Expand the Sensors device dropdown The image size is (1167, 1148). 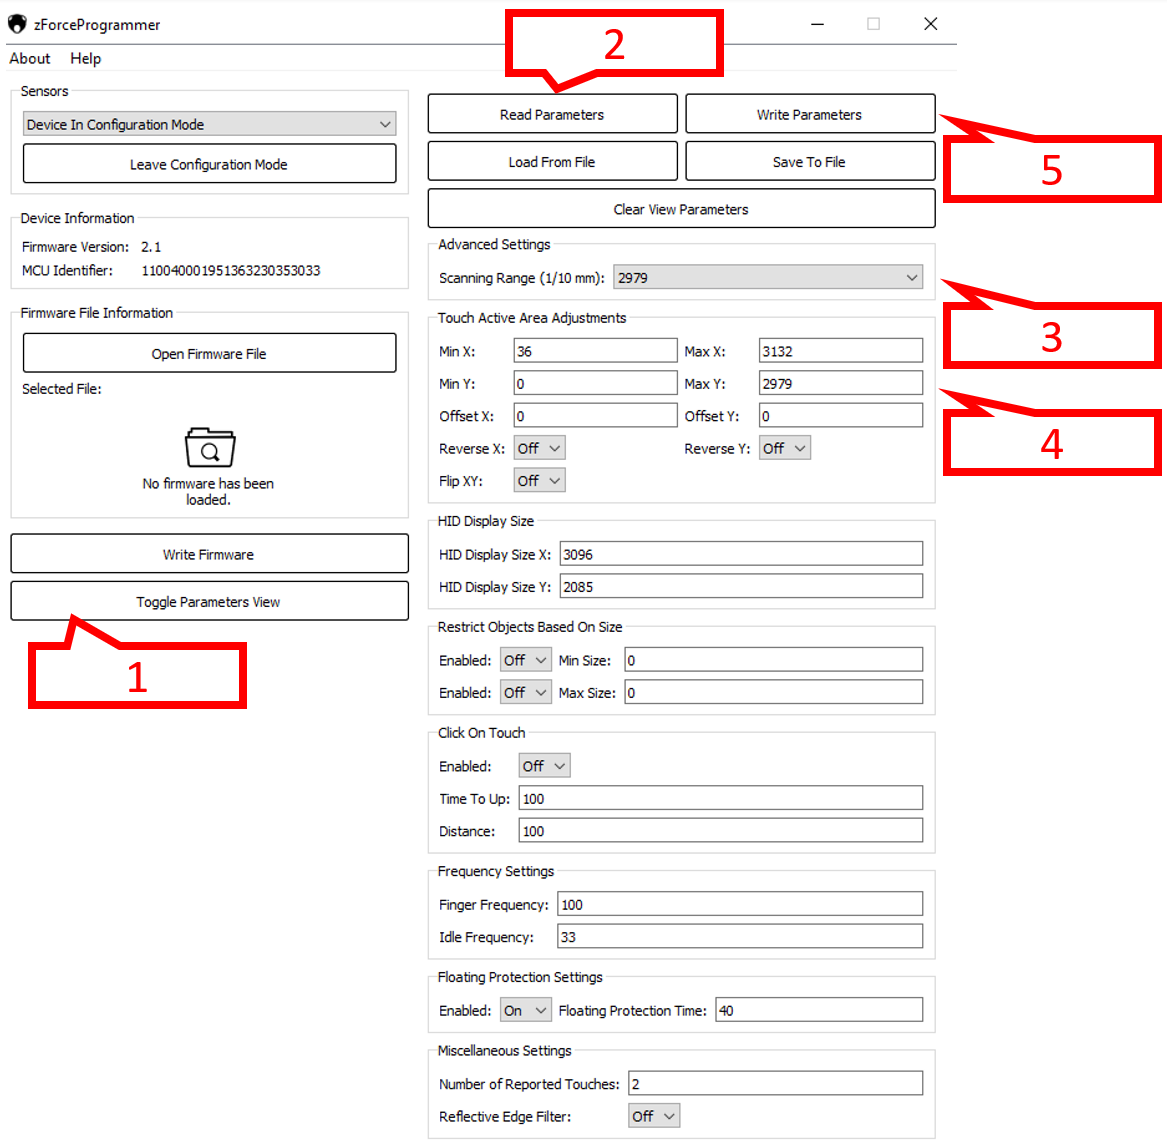(x=209, y=124)
